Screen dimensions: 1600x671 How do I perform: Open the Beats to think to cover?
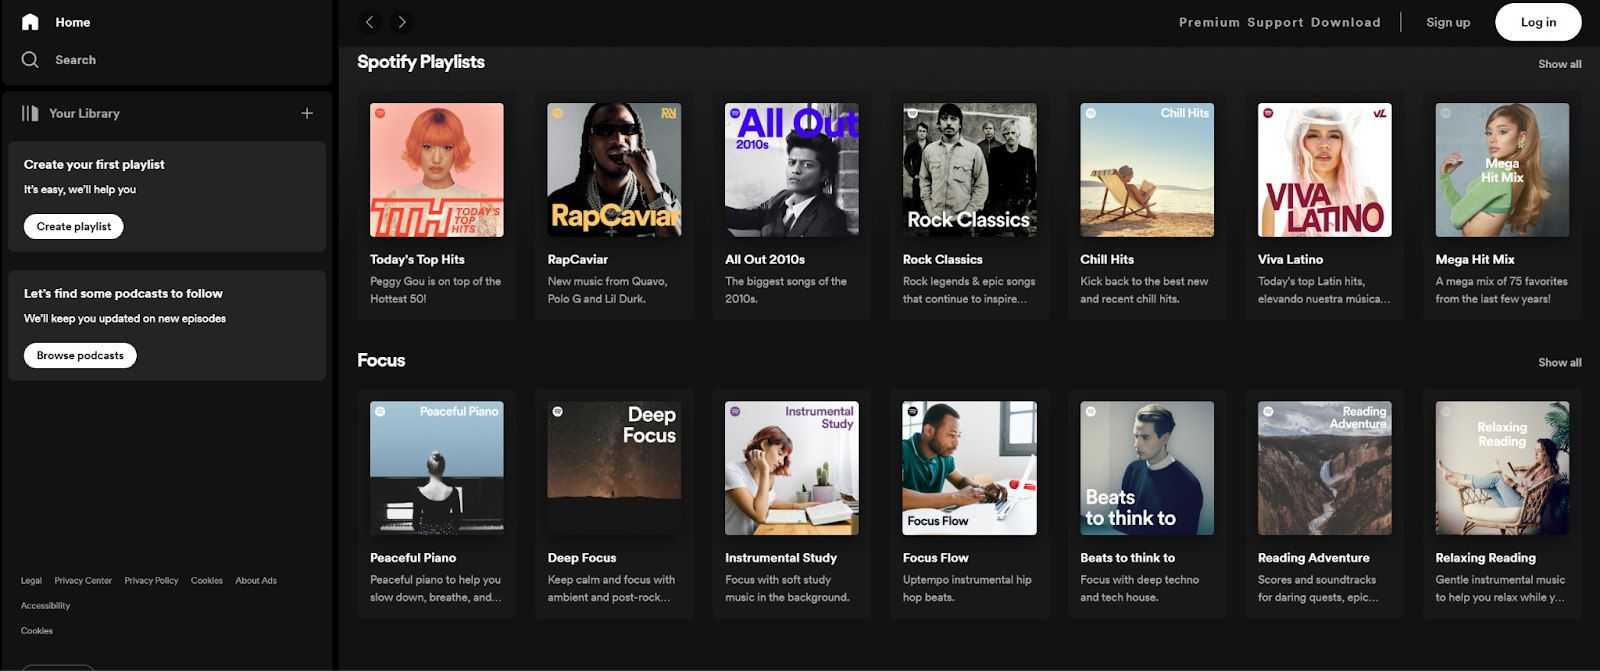pos(1146,468)
